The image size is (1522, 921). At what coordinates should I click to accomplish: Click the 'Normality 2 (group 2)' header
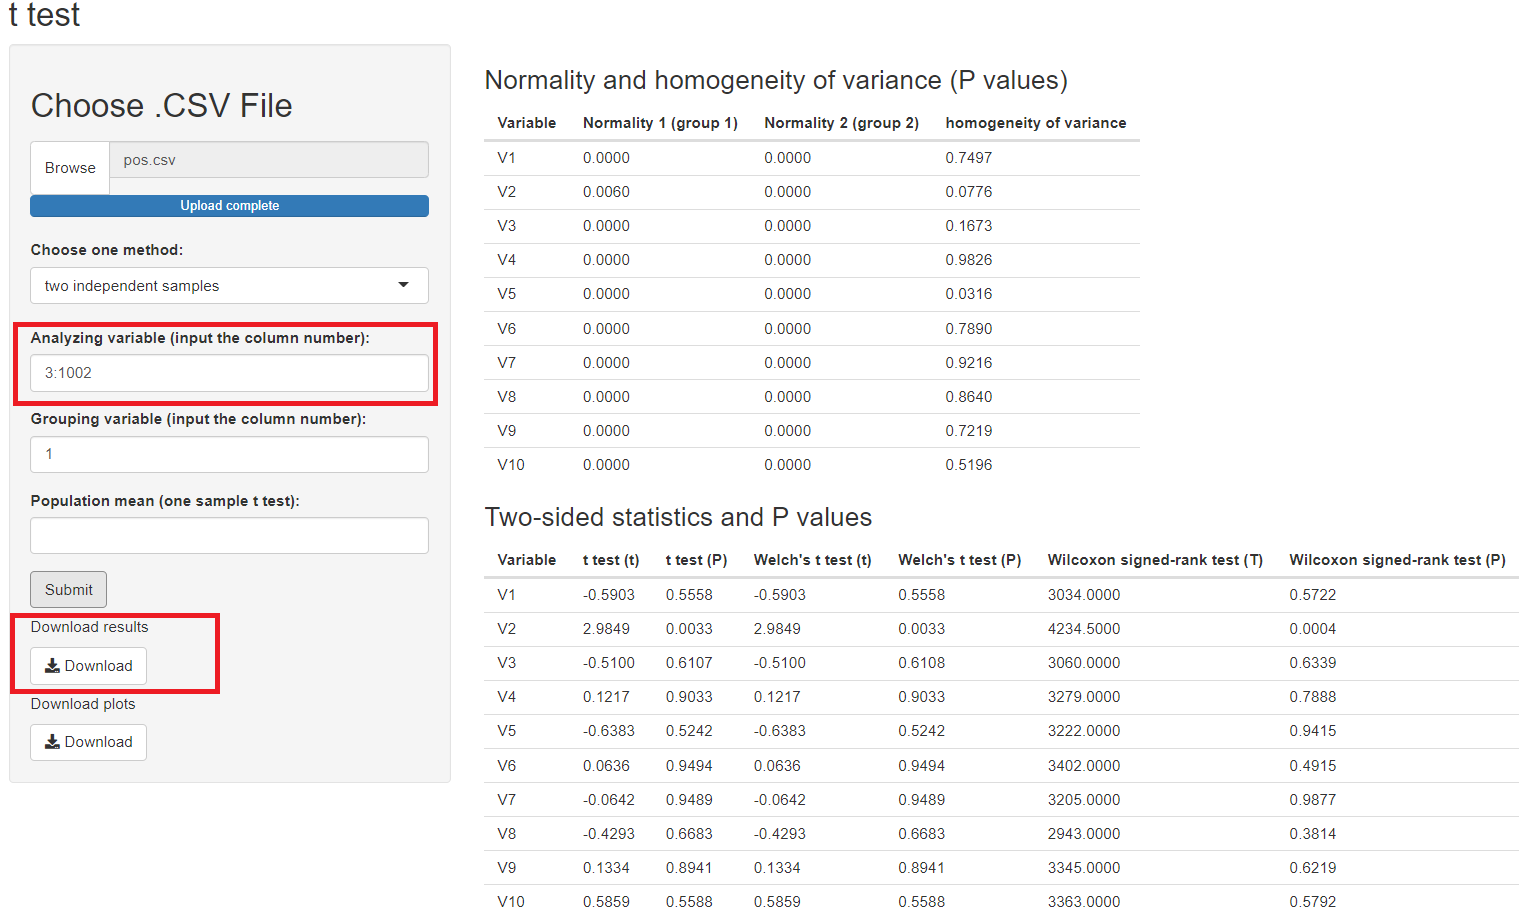pos(841,123)
